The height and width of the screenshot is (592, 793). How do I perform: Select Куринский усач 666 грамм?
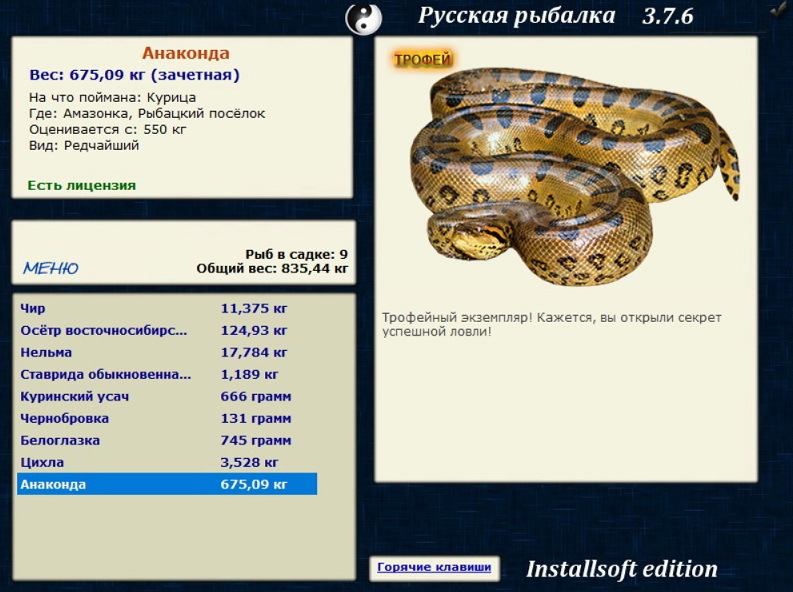[167, 396]
